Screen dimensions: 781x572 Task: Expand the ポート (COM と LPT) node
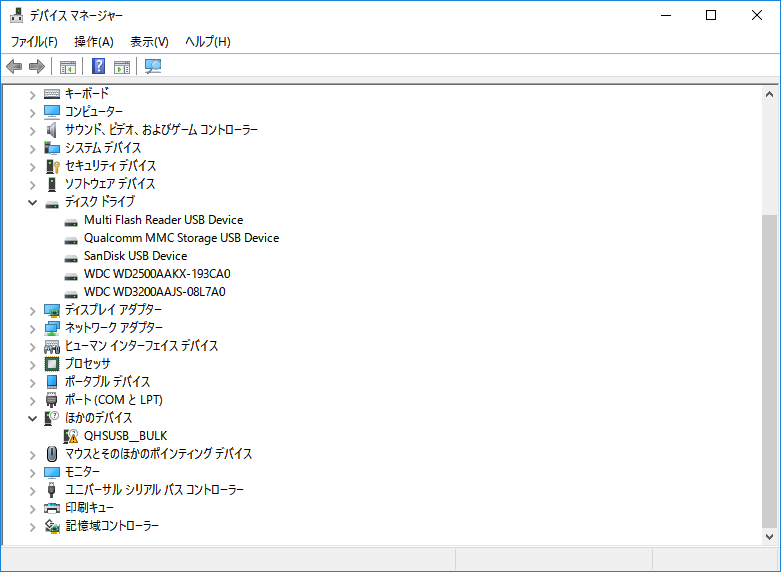pyautogui.click(x=32, y=401)
